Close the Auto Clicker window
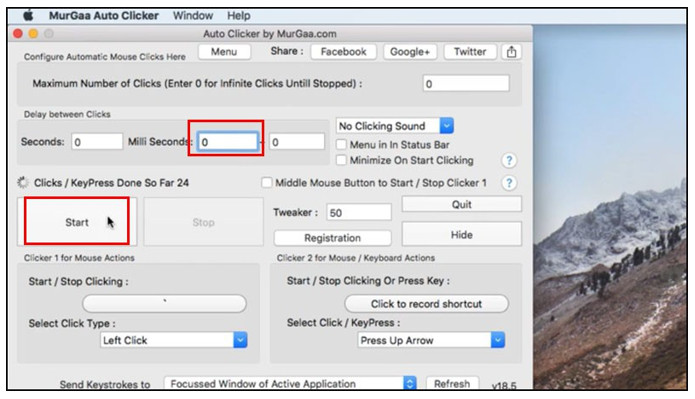 click(18, 34)
